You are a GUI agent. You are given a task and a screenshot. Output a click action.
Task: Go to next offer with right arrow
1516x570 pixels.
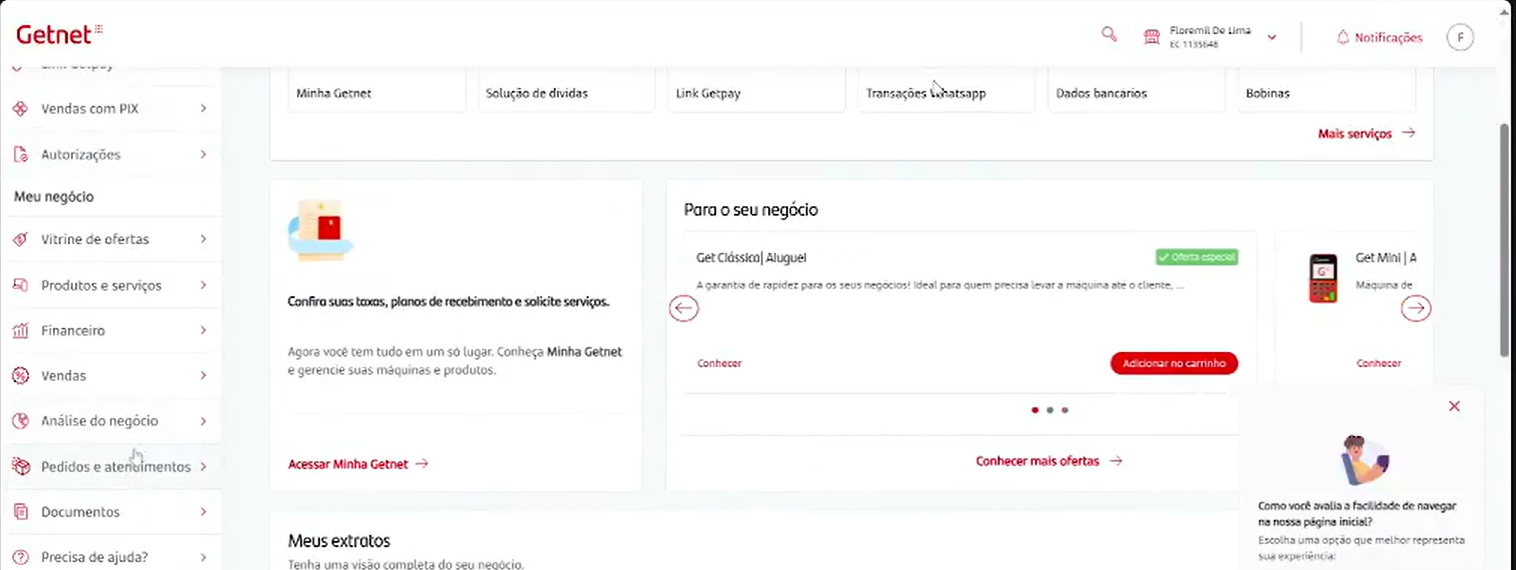pos(1416,309)
